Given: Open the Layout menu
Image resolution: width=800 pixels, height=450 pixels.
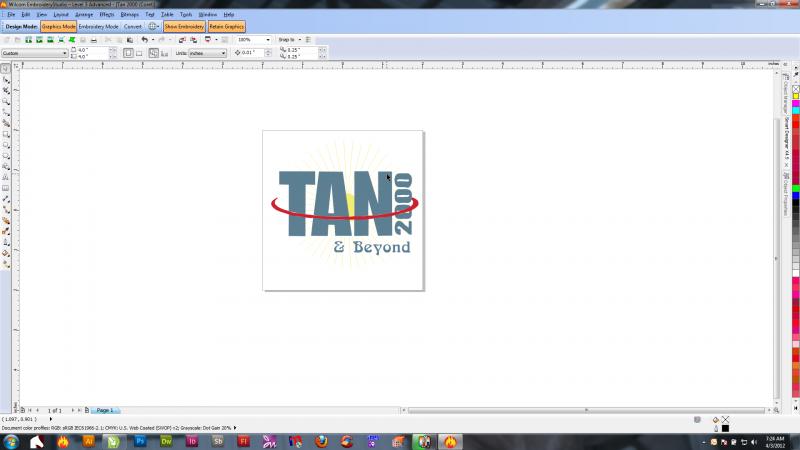Looking at the screenshot, I should (x=61, y=14).
